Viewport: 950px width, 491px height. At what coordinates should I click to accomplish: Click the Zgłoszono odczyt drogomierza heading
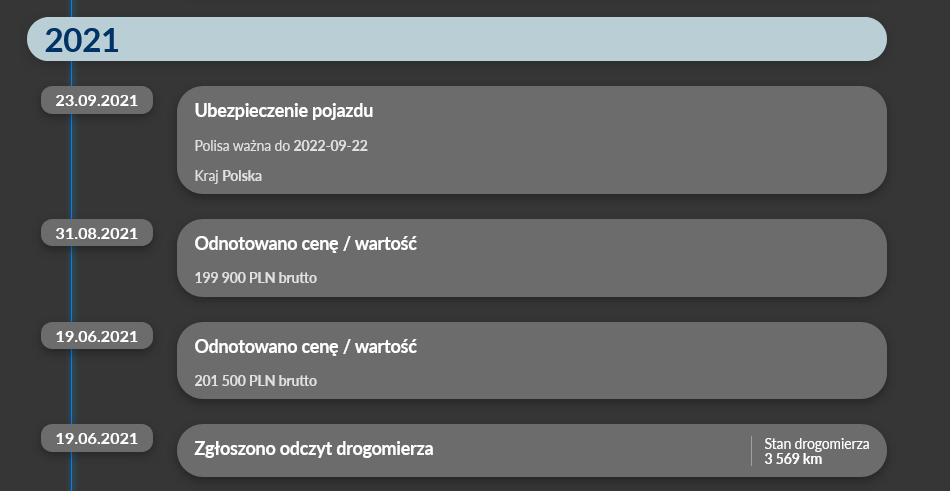pos(314,449)
